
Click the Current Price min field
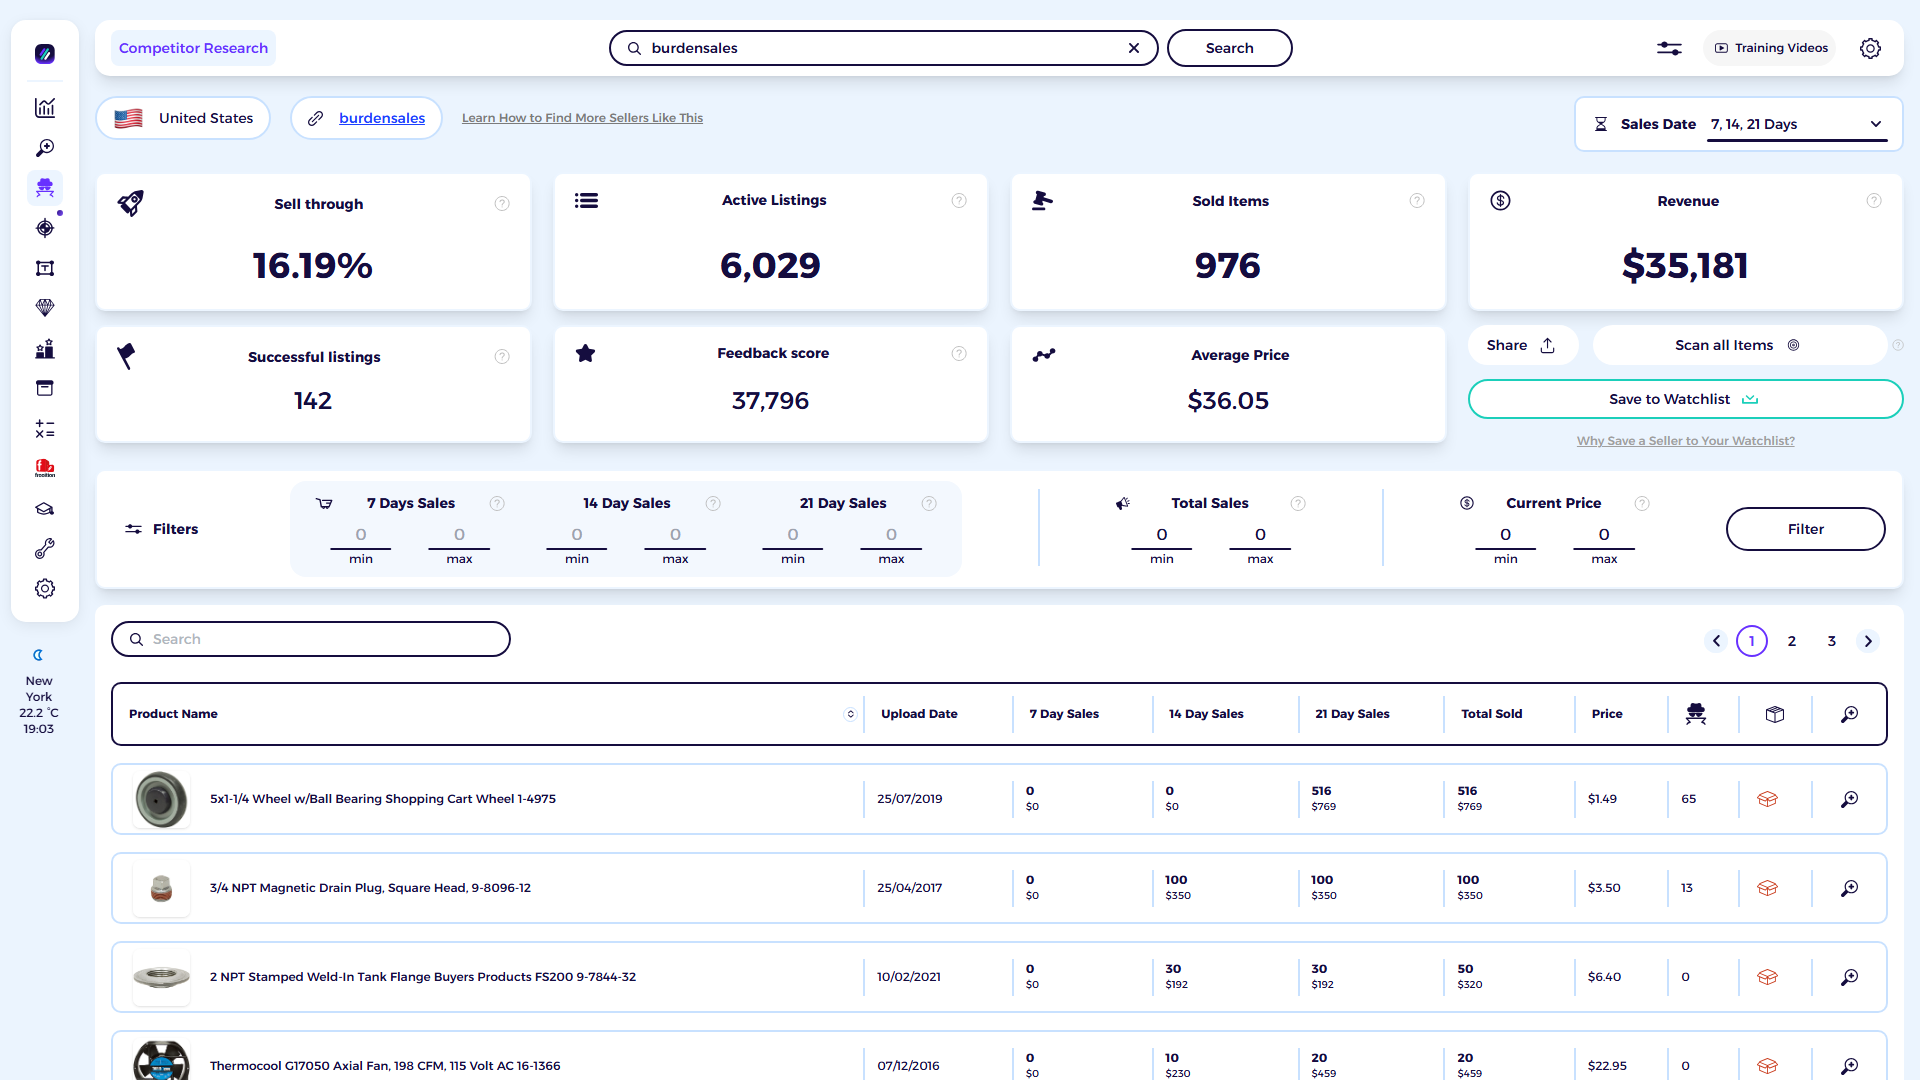1506,536
